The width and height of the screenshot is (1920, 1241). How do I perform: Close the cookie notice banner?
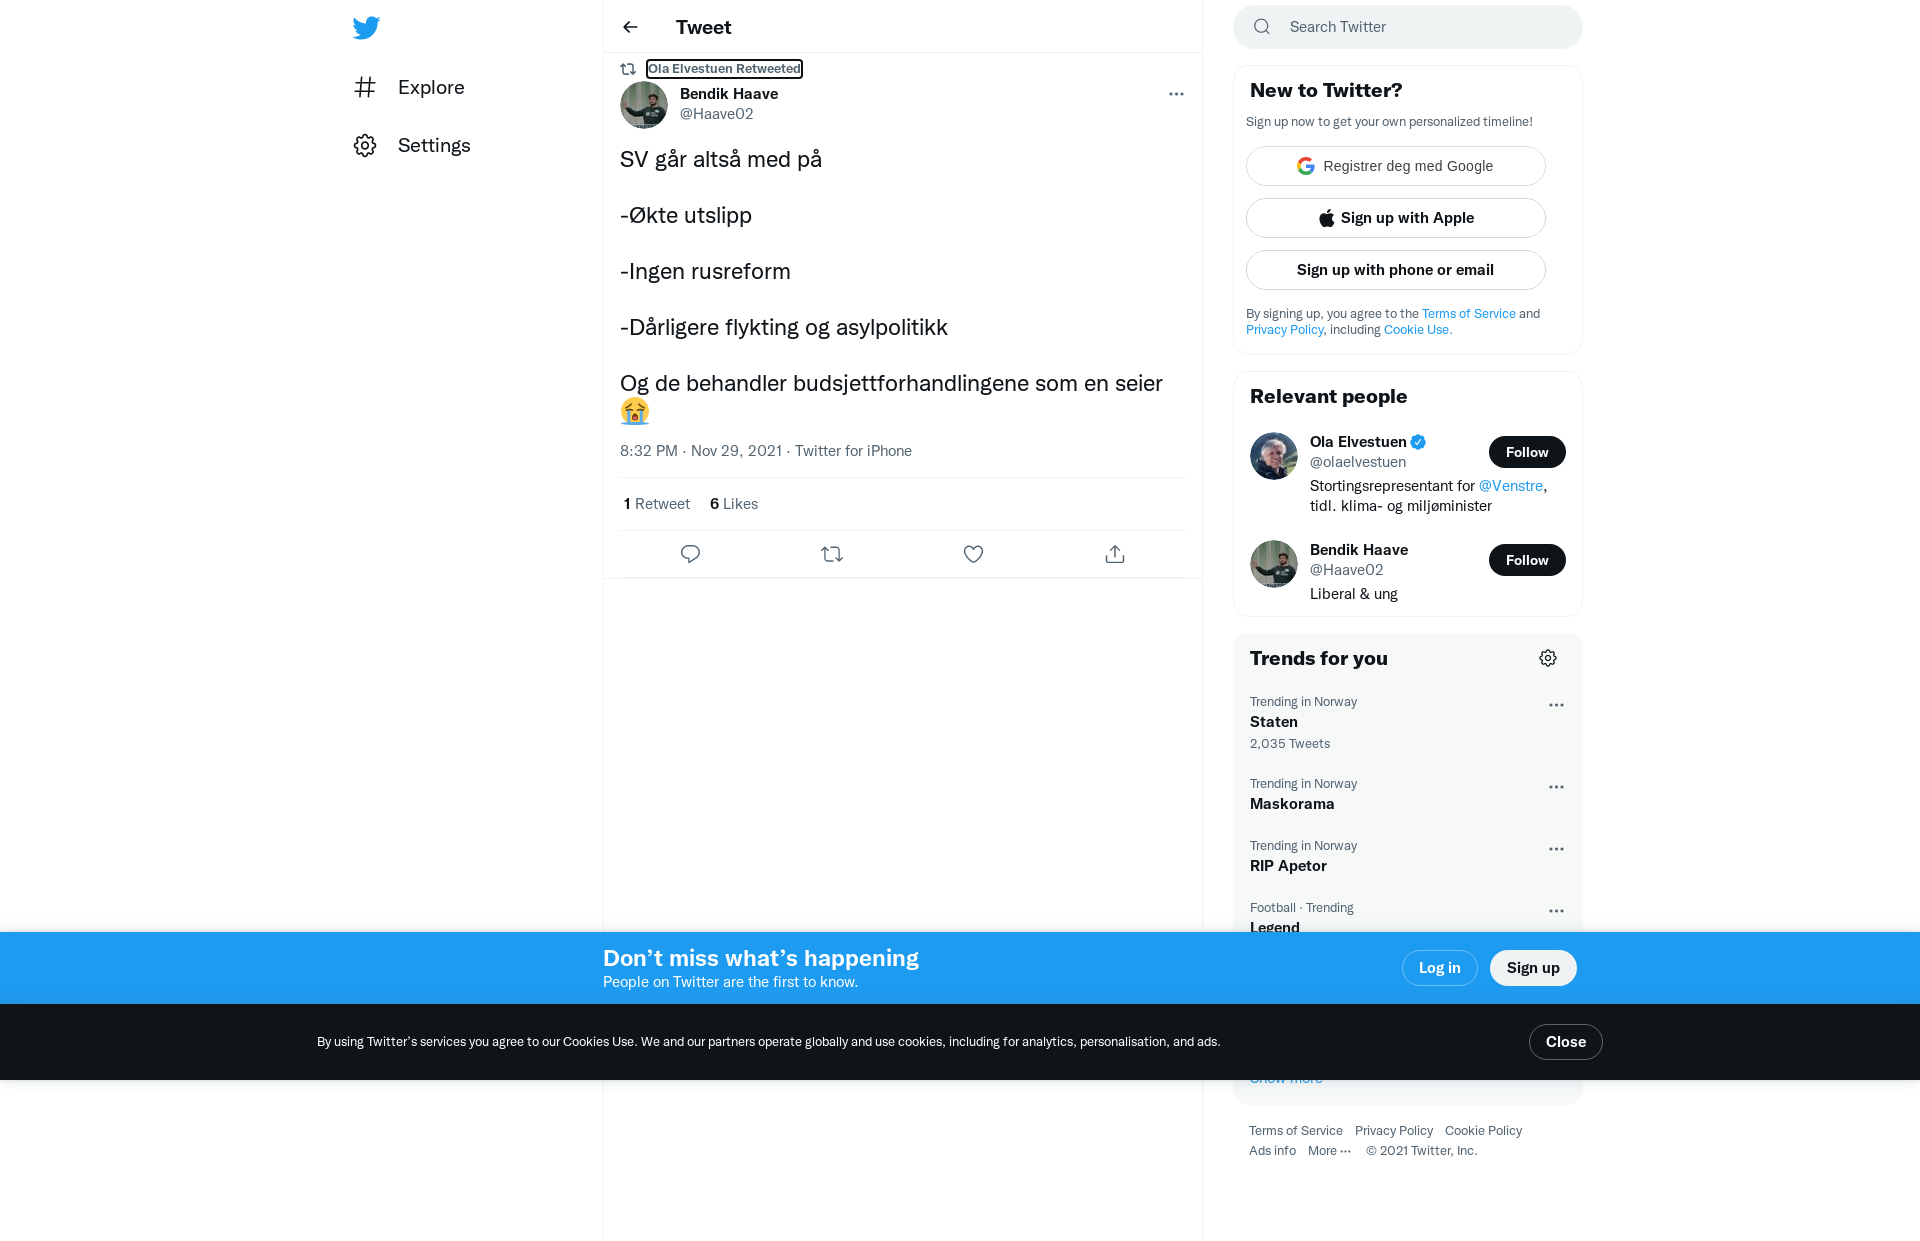click(1566, 1042)
